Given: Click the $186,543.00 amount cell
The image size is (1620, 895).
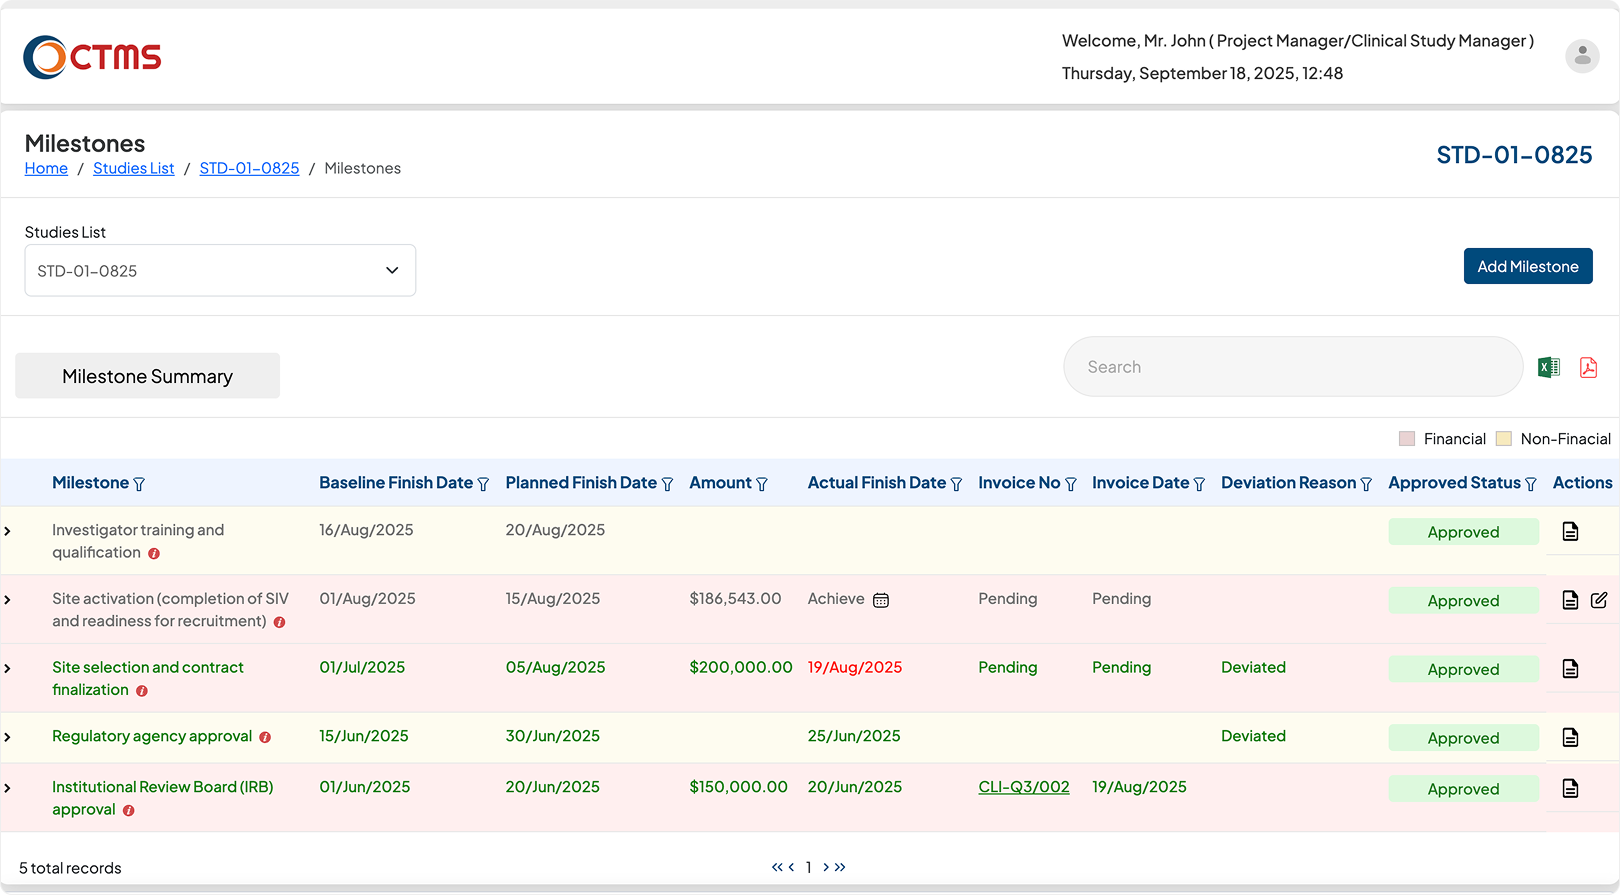Looking at the screenshot, I should tap(735, 599).
